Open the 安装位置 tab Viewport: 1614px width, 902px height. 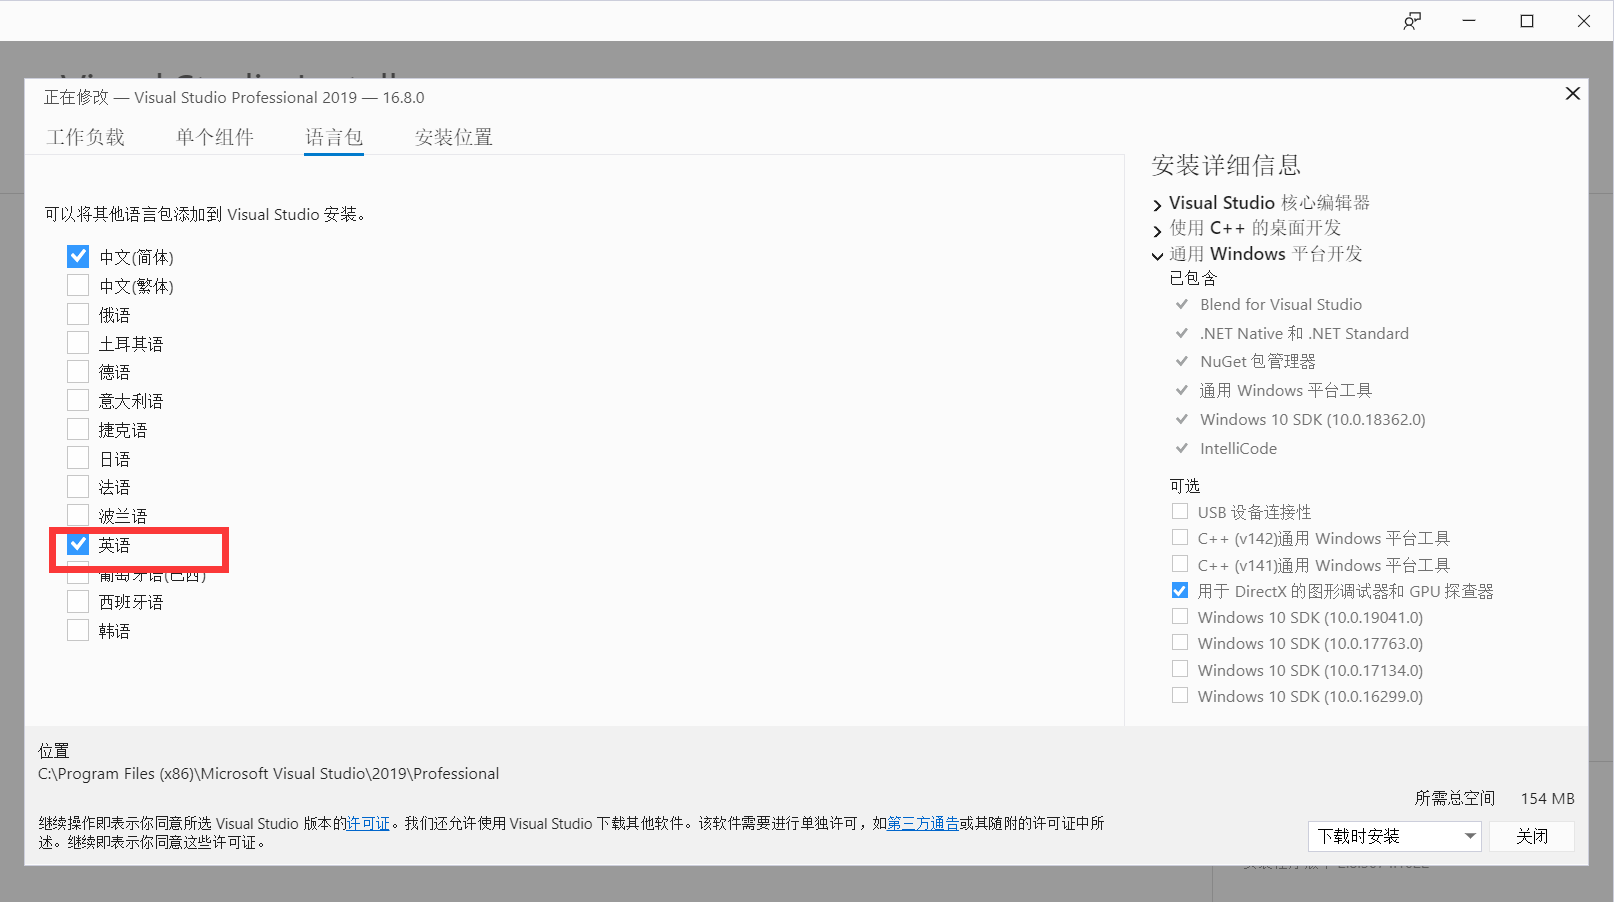454,137
